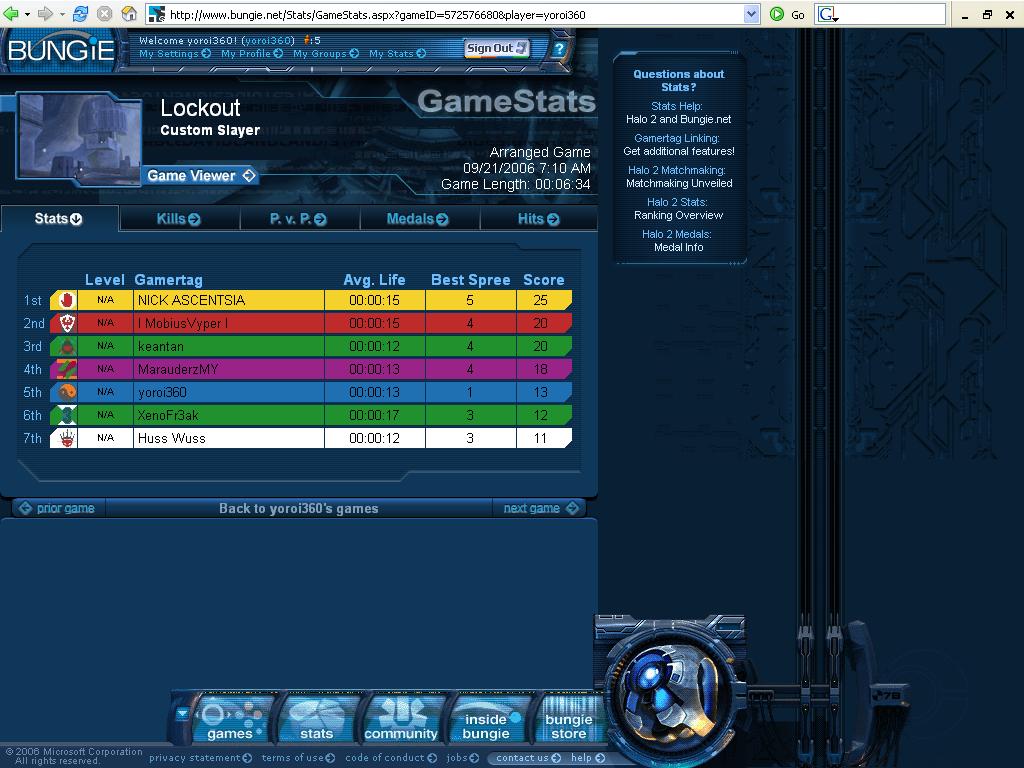Open the terms of use link
The height and width of the screenshot is (768, 1024).
tap(298, 758)
